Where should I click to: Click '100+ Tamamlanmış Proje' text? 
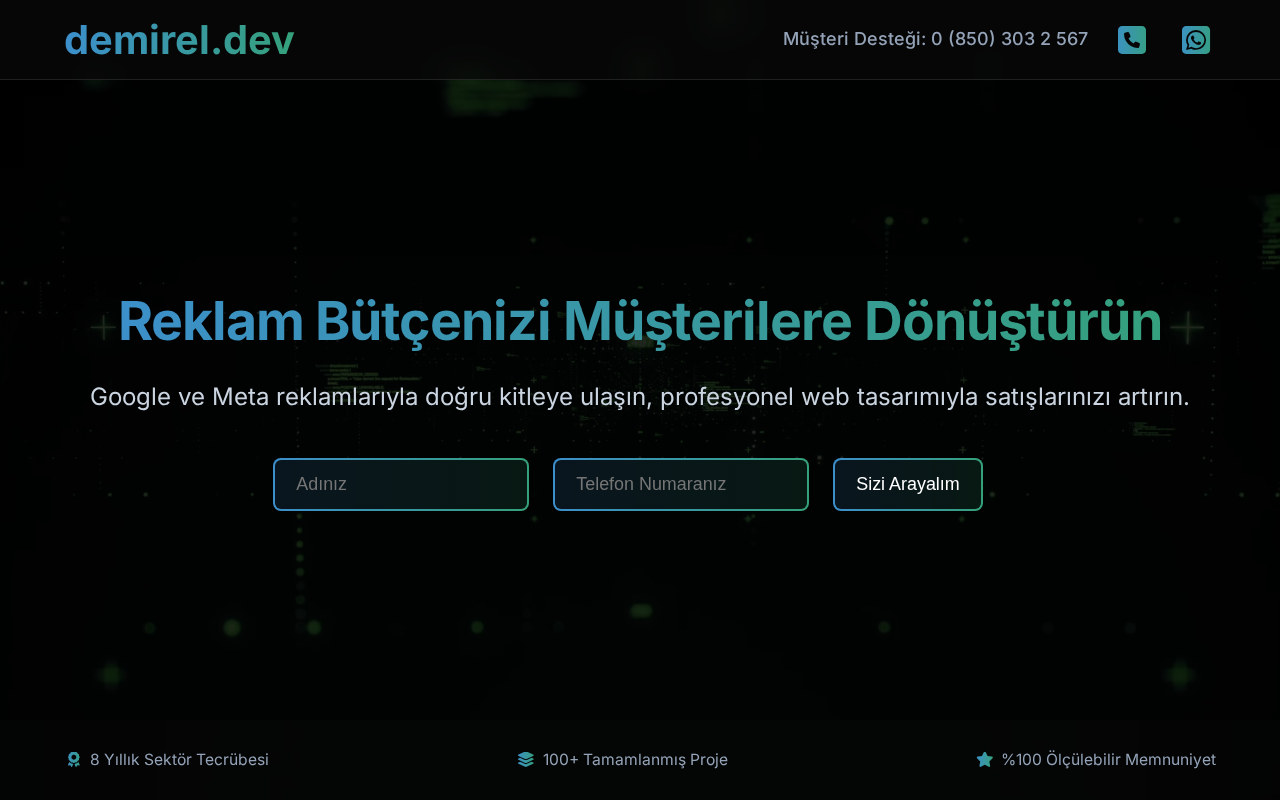click(635, 760)
